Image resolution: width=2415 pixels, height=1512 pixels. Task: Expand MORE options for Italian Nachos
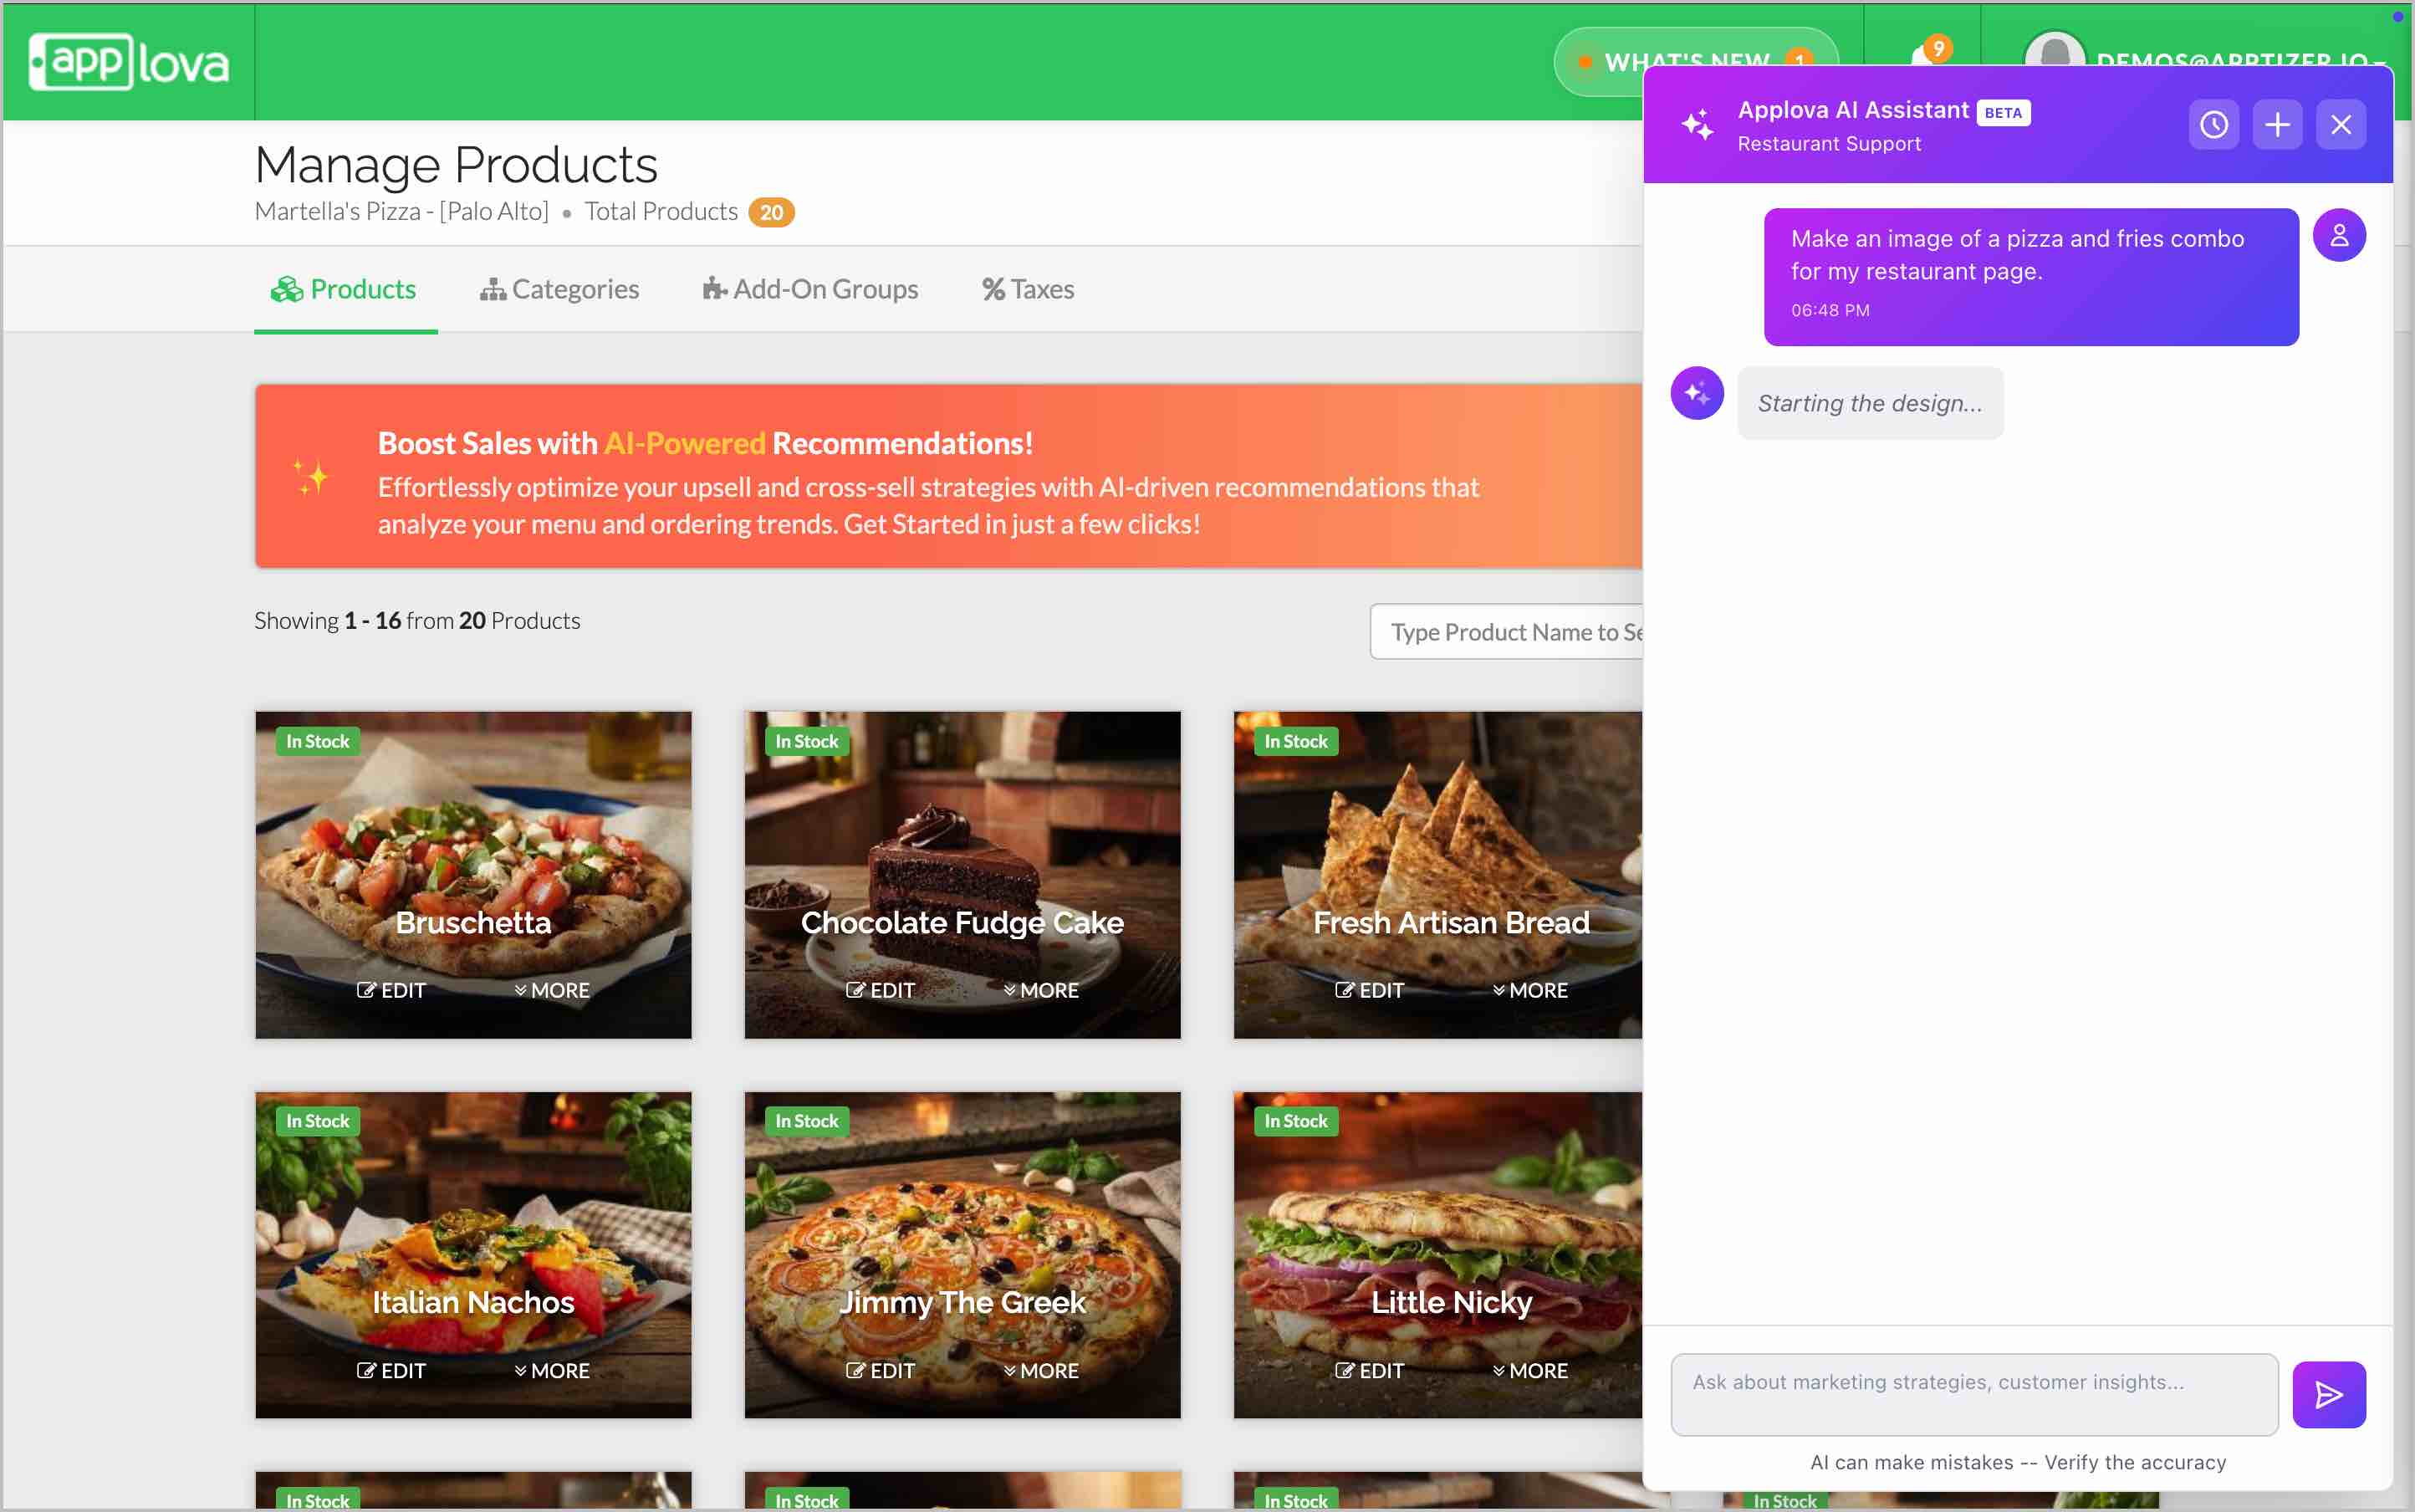pyautogui.click(x=552, y=1370)
